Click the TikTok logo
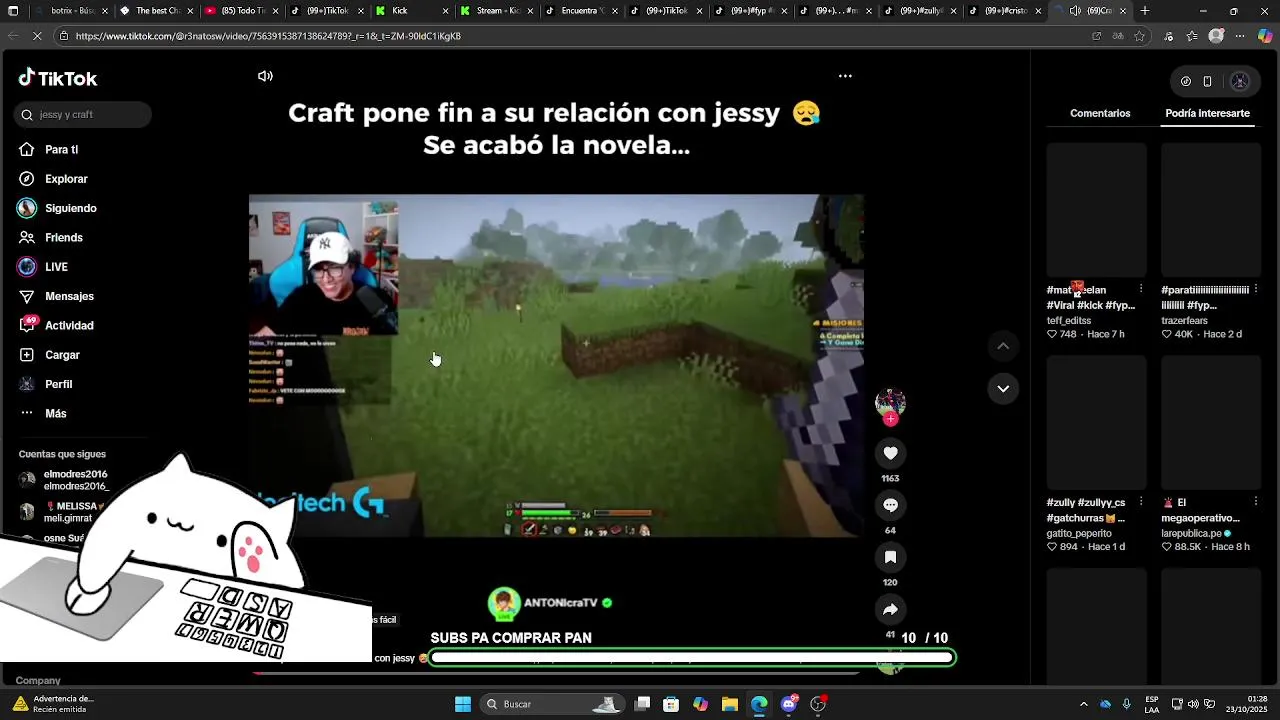The width and height of the screenshot is (1280, 720). point(58,78)
